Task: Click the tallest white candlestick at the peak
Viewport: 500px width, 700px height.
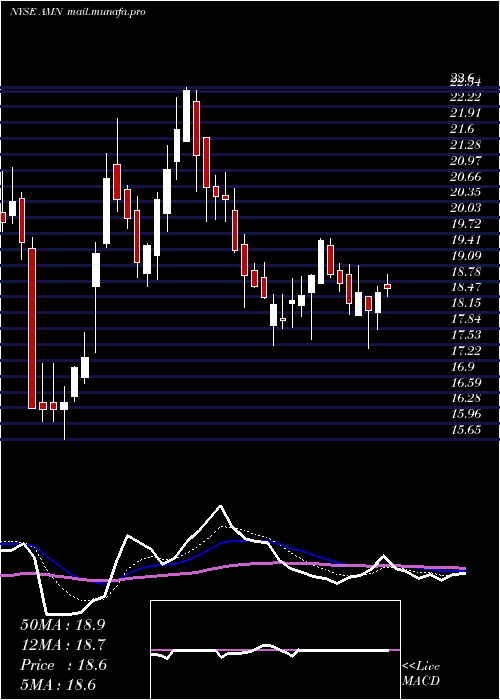Action: click(x=186, y=116)
